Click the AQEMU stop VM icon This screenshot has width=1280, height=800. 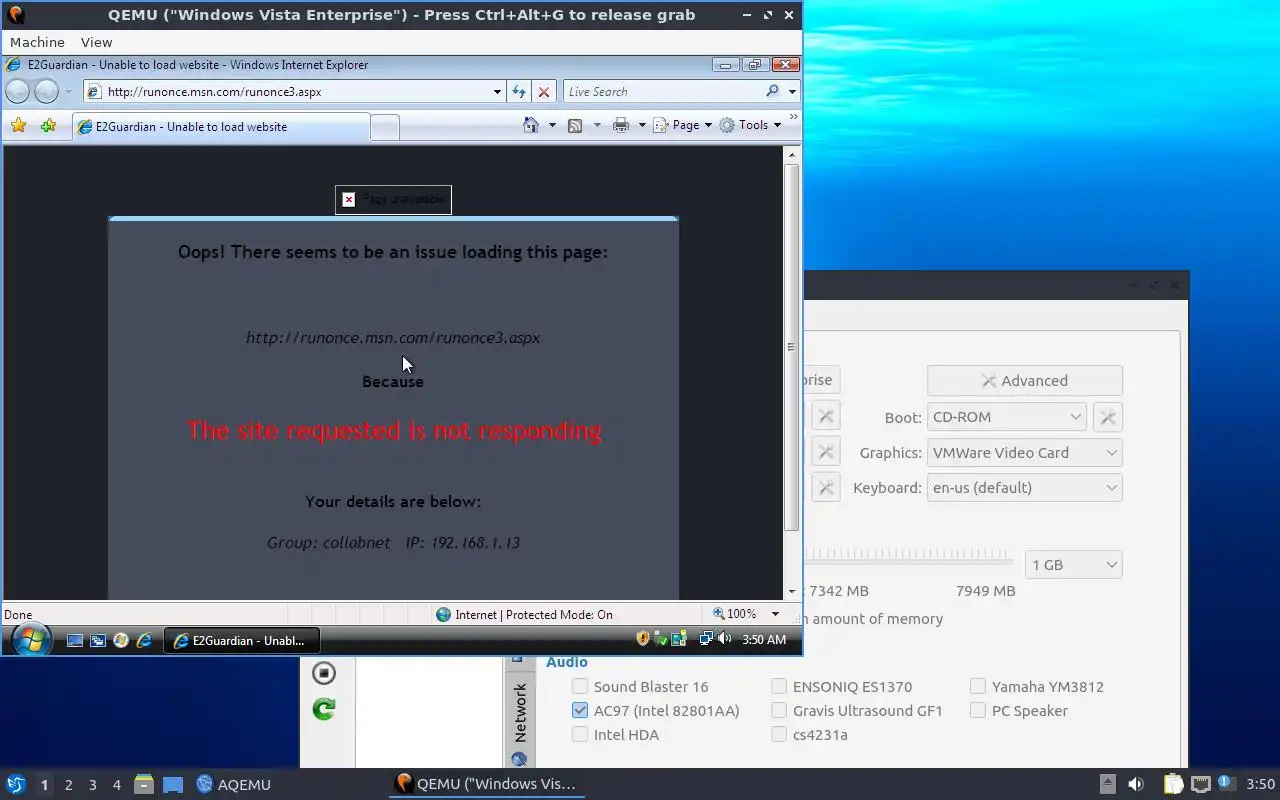pos(323,673)
